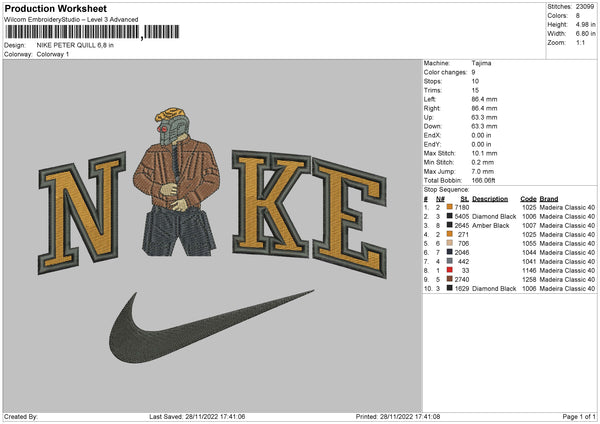Click code 1055 in the stop 5 row
The width and height of the screenshot is (600, 424).
529,243
